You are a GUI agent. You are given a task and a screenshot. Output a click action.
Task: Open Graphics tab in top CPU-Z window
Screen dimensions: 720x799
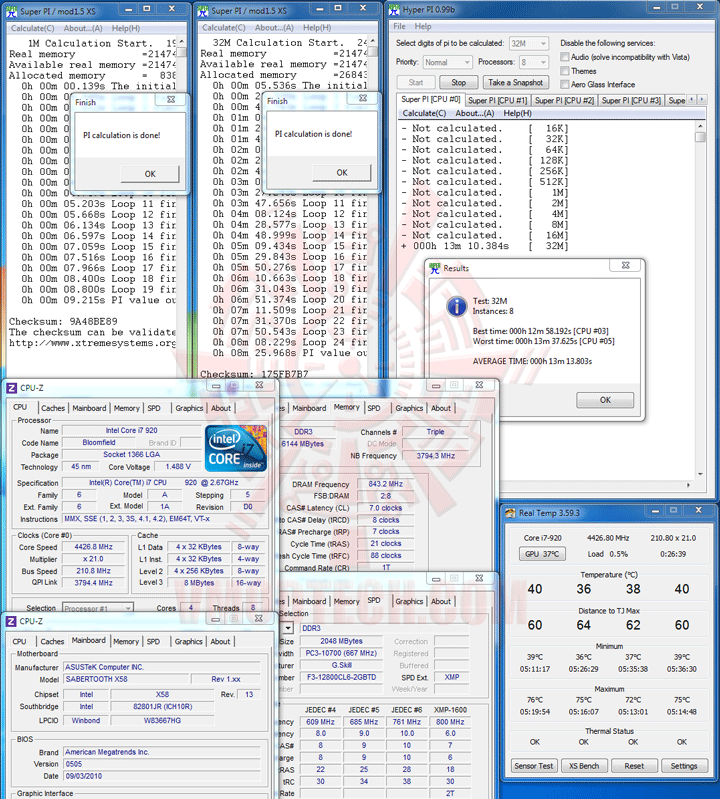(189, 408)
